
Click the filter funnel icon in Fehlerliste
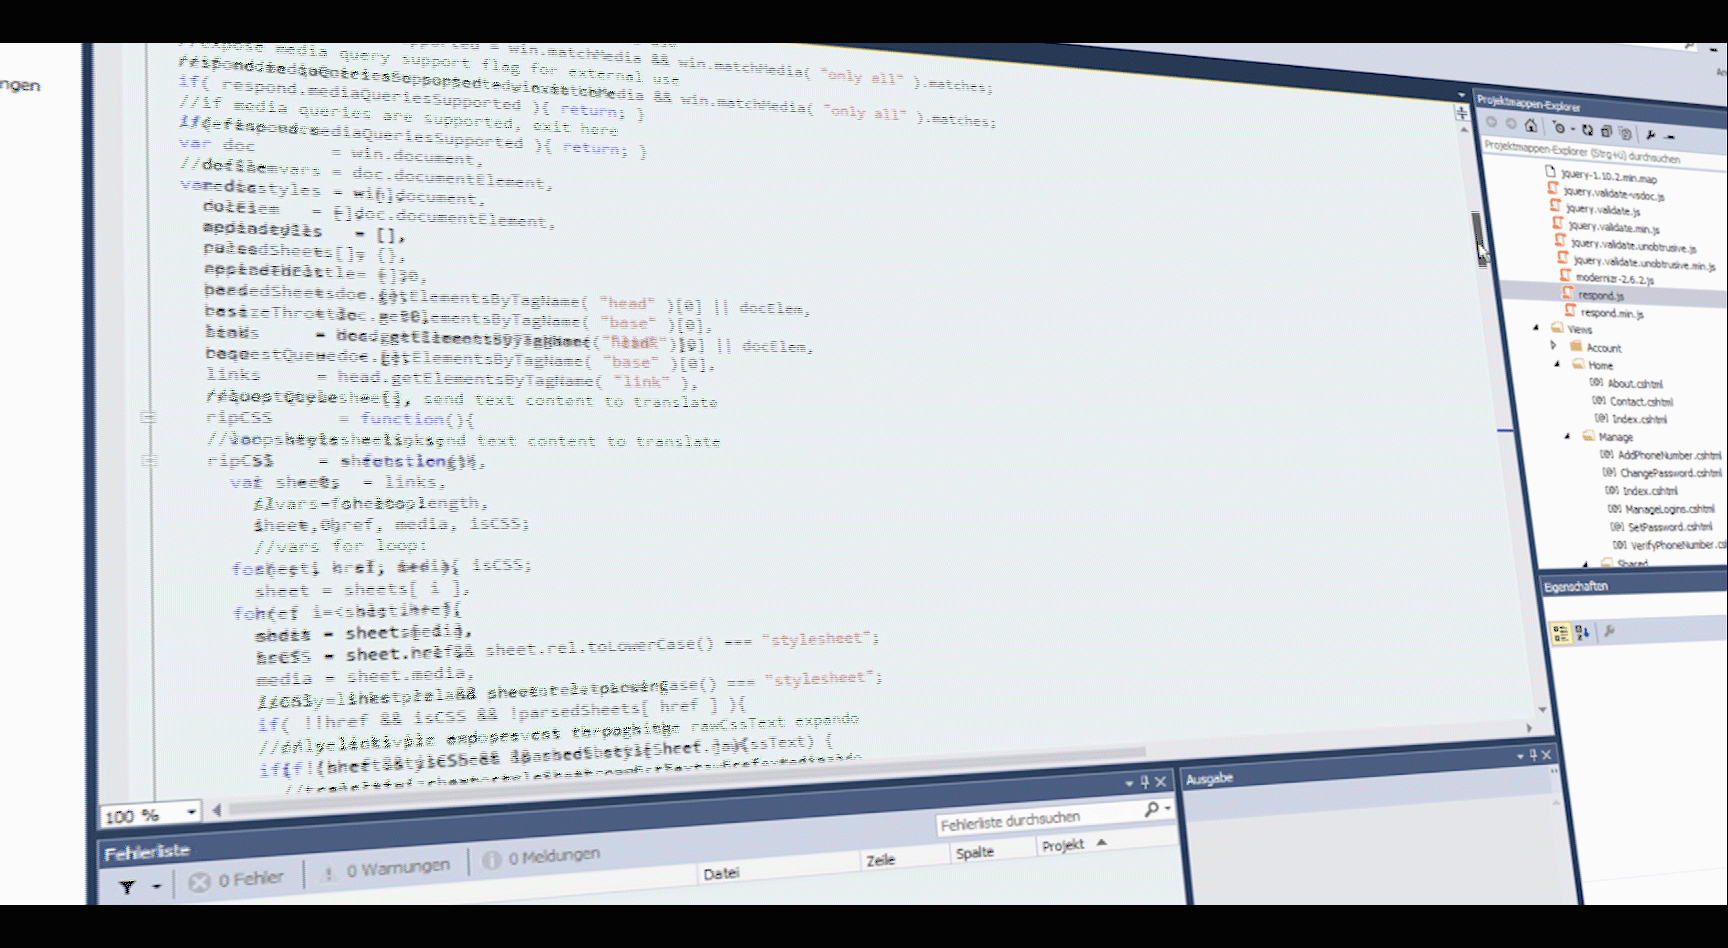click(x=127, y=887)
